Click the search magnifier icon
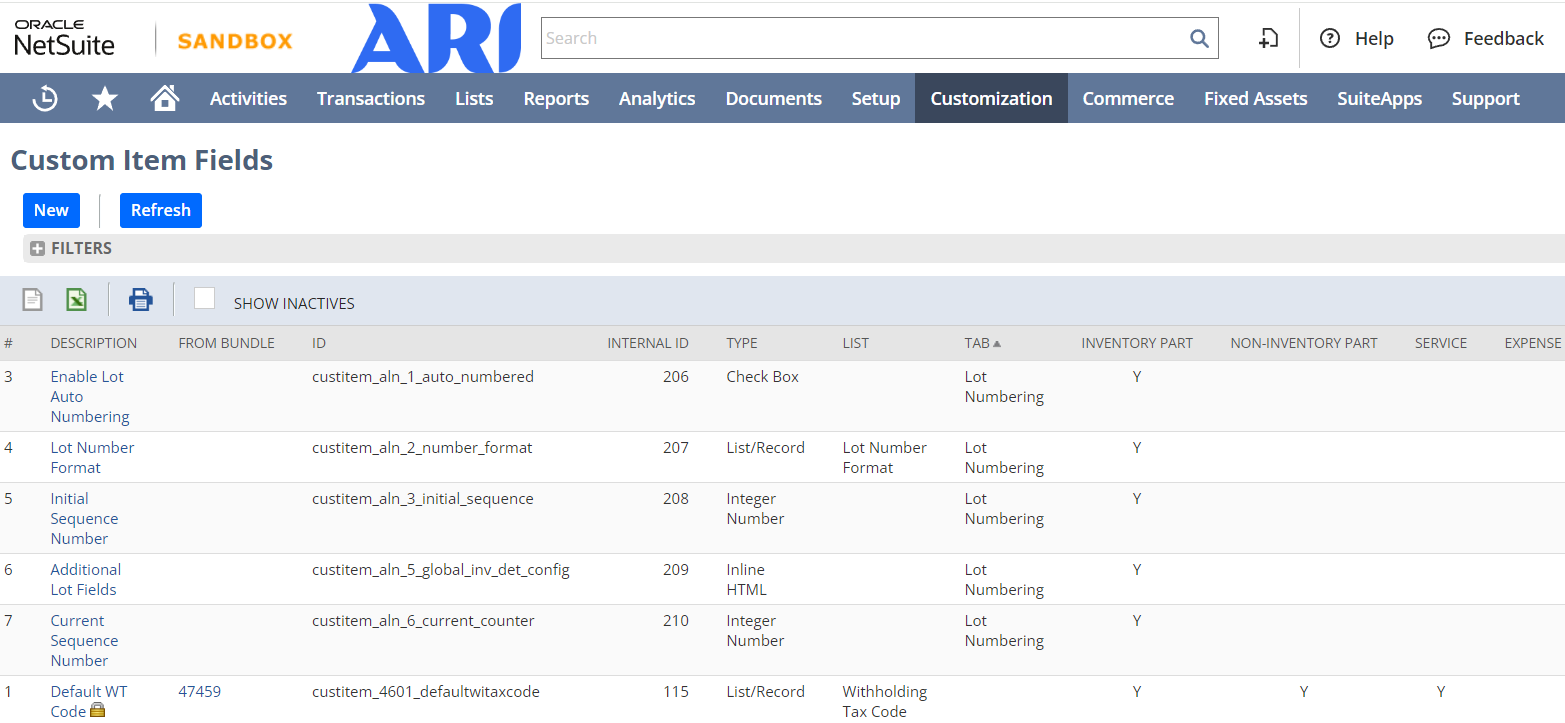Image resolution: width=1565 pixels, height=723 pixels. coord(1199,38)
